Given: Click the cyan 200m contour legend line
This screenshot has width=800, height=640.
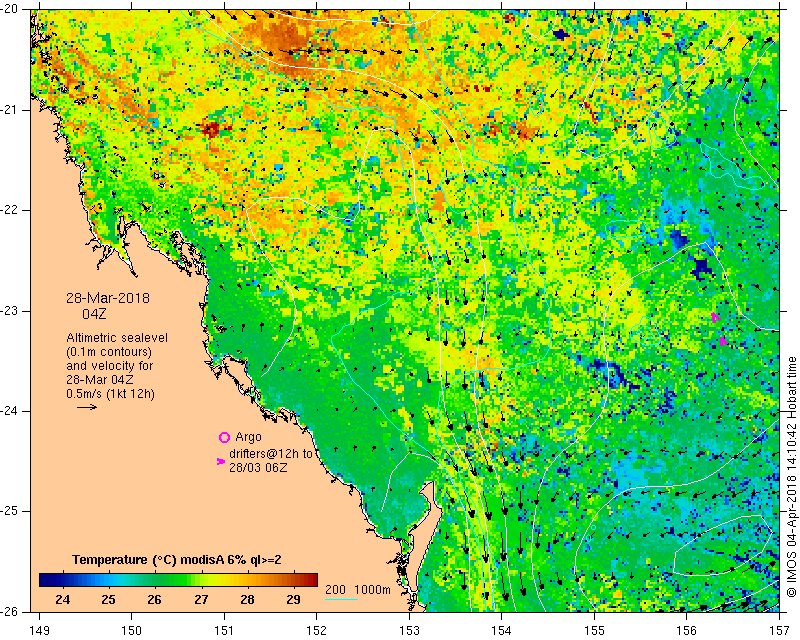Looking at the screenshot, I should click(x=341, y=599).
